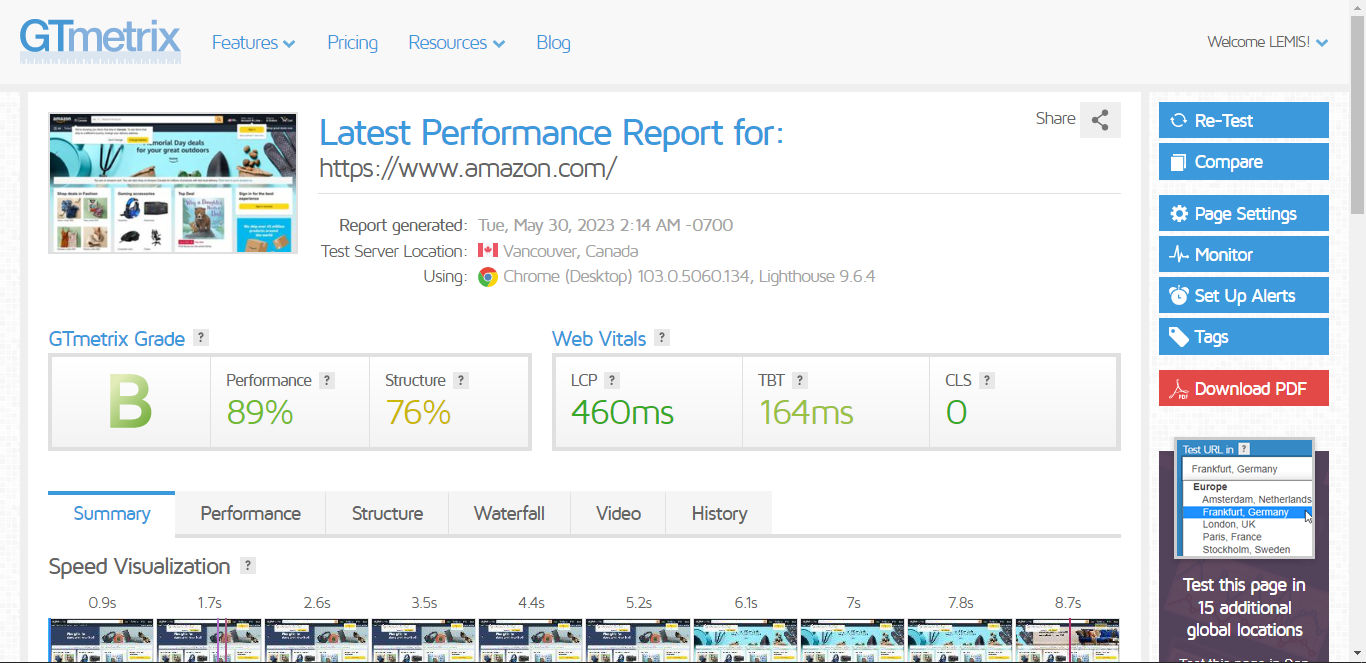Click the Tags label icon
The image size is (1366, 663).
[x=1178, y=337]
